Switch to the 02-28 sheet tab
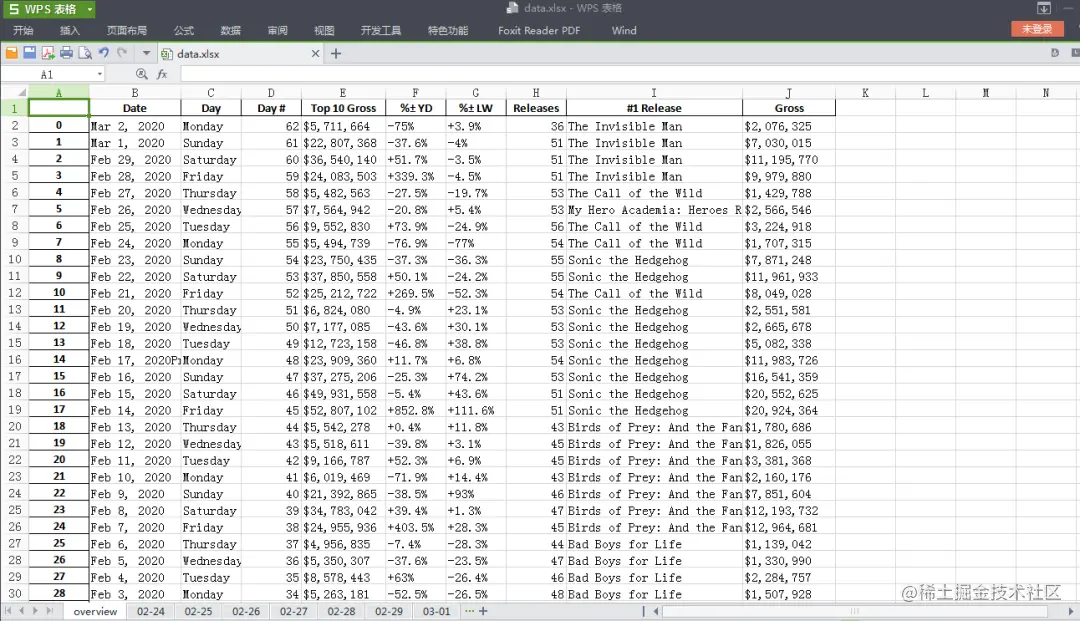The width and height of the screenshot is (1080, 621). pos(341,611)
